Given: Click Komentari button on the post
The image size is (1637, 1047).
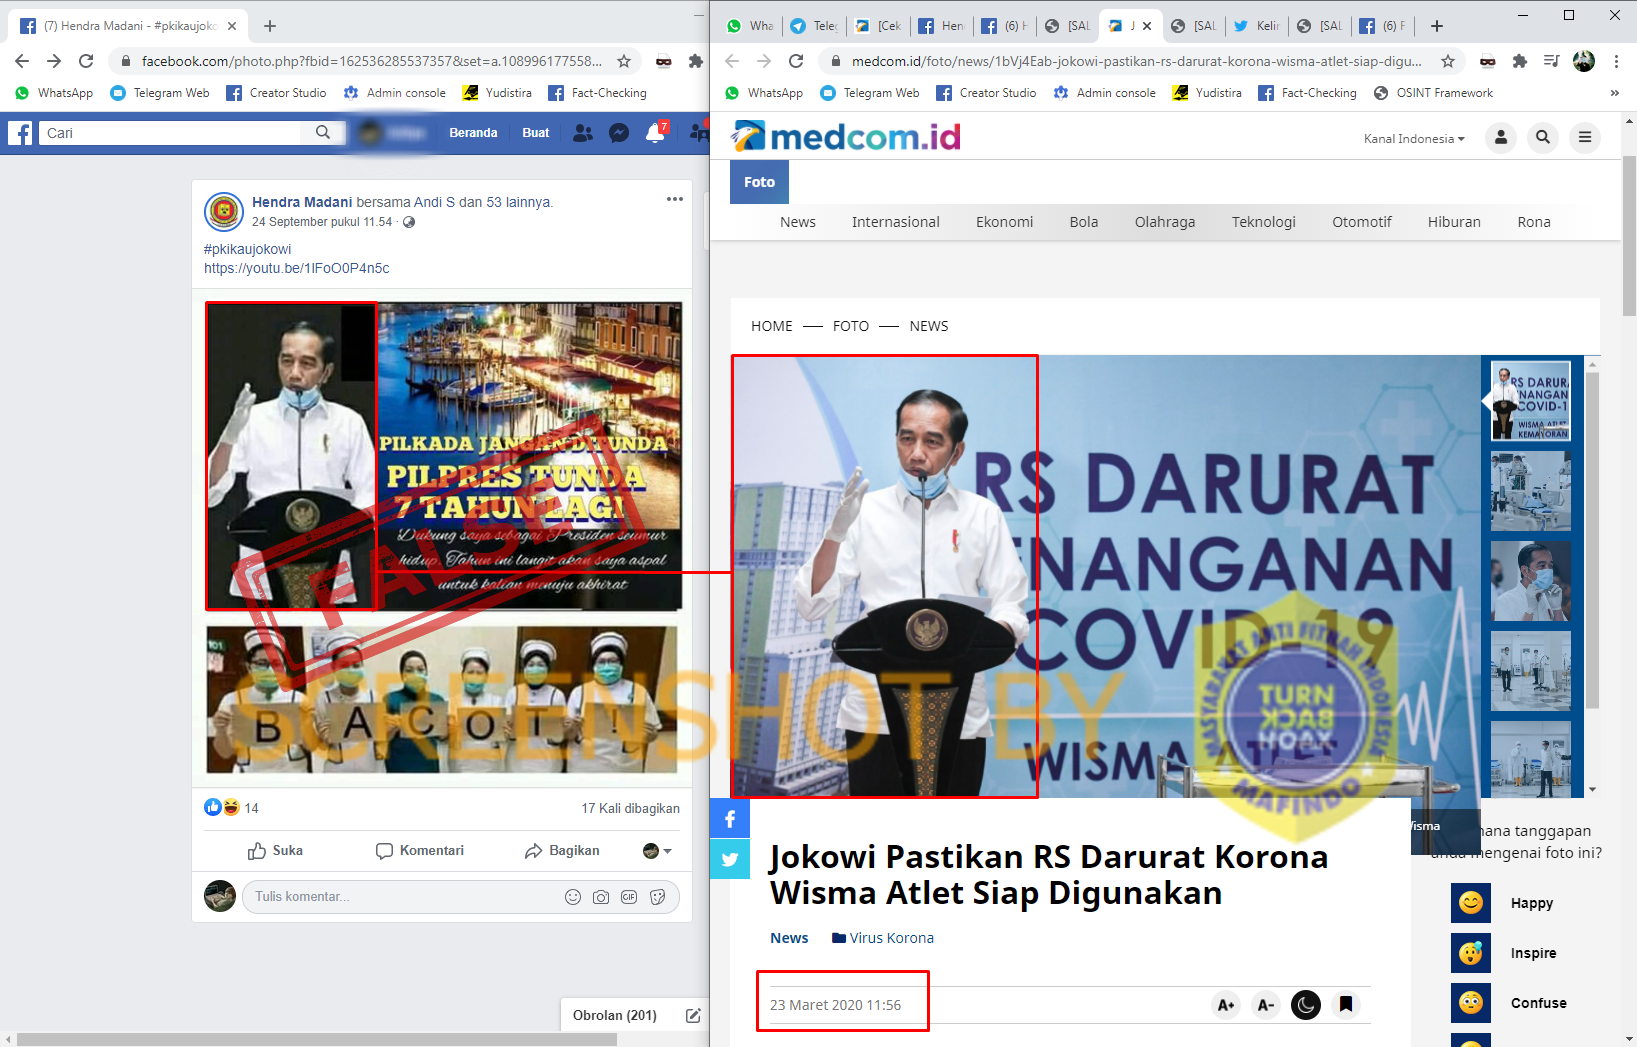Looking at the screenshot, I should click(x=420, y=851).
